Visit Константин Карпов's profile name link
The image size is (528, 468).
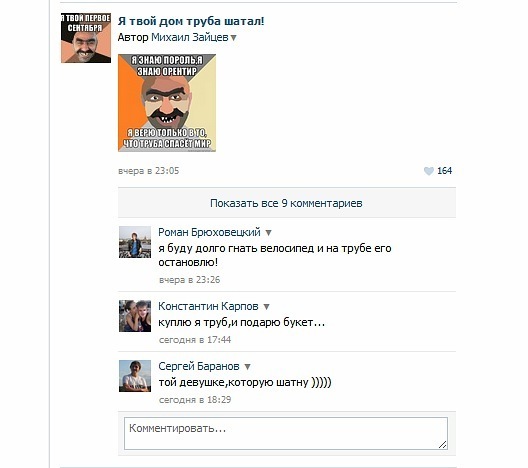[208, 306]
